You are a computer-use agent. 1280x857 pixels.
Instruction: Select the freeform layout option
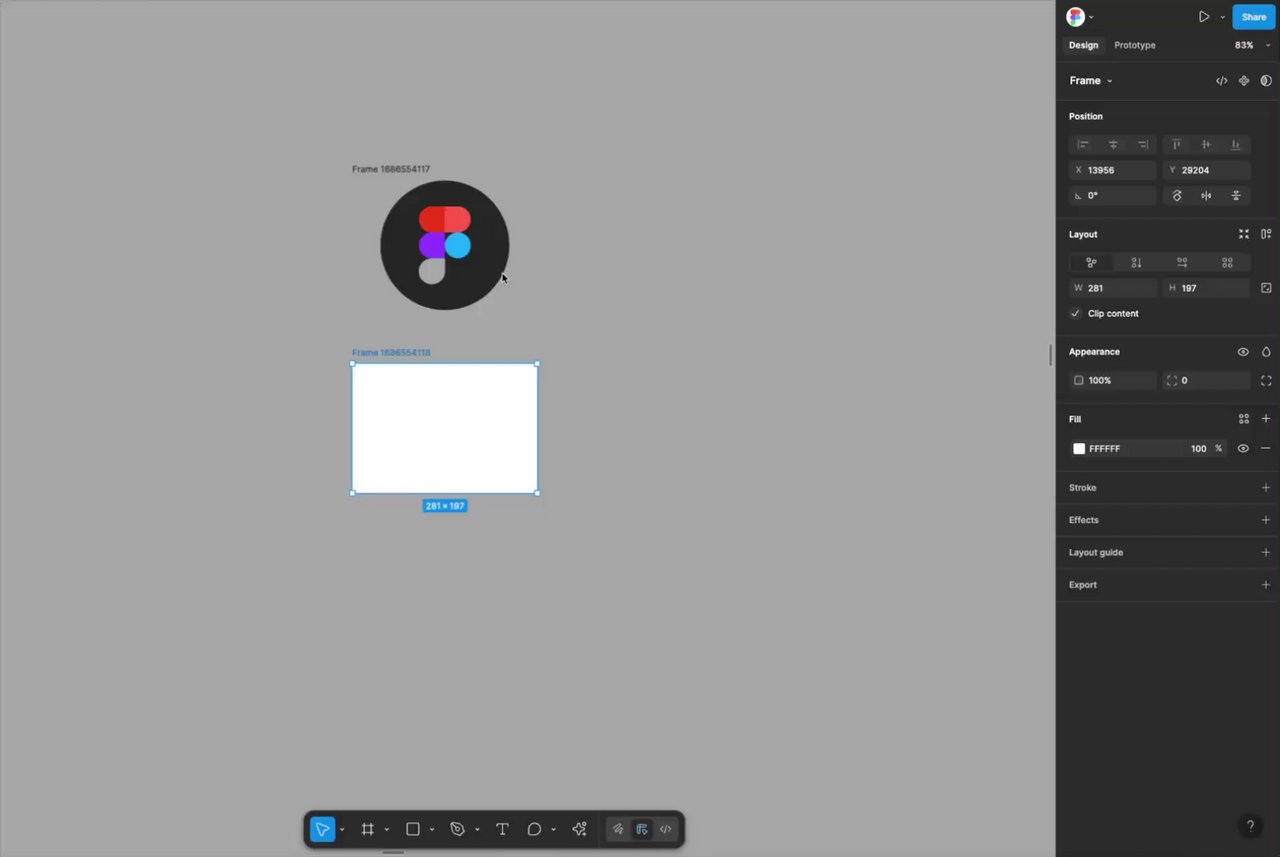pos(1091,263)
